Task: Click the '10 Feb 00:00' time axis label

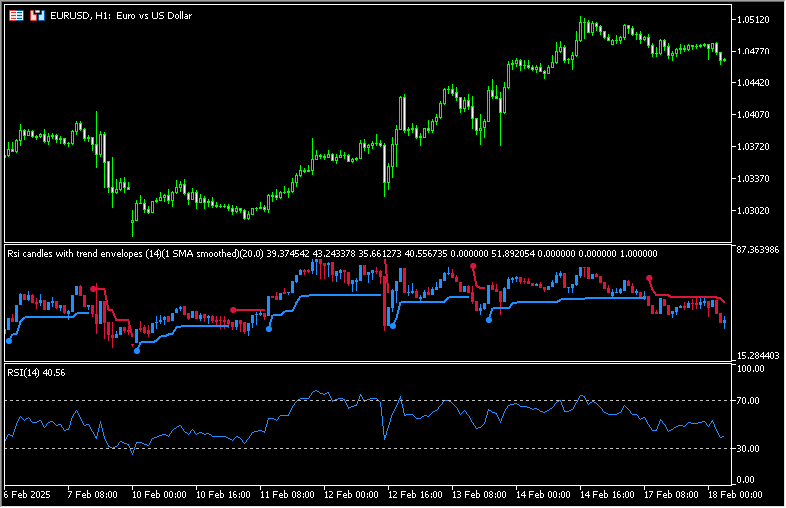Action: pos(159,495)
